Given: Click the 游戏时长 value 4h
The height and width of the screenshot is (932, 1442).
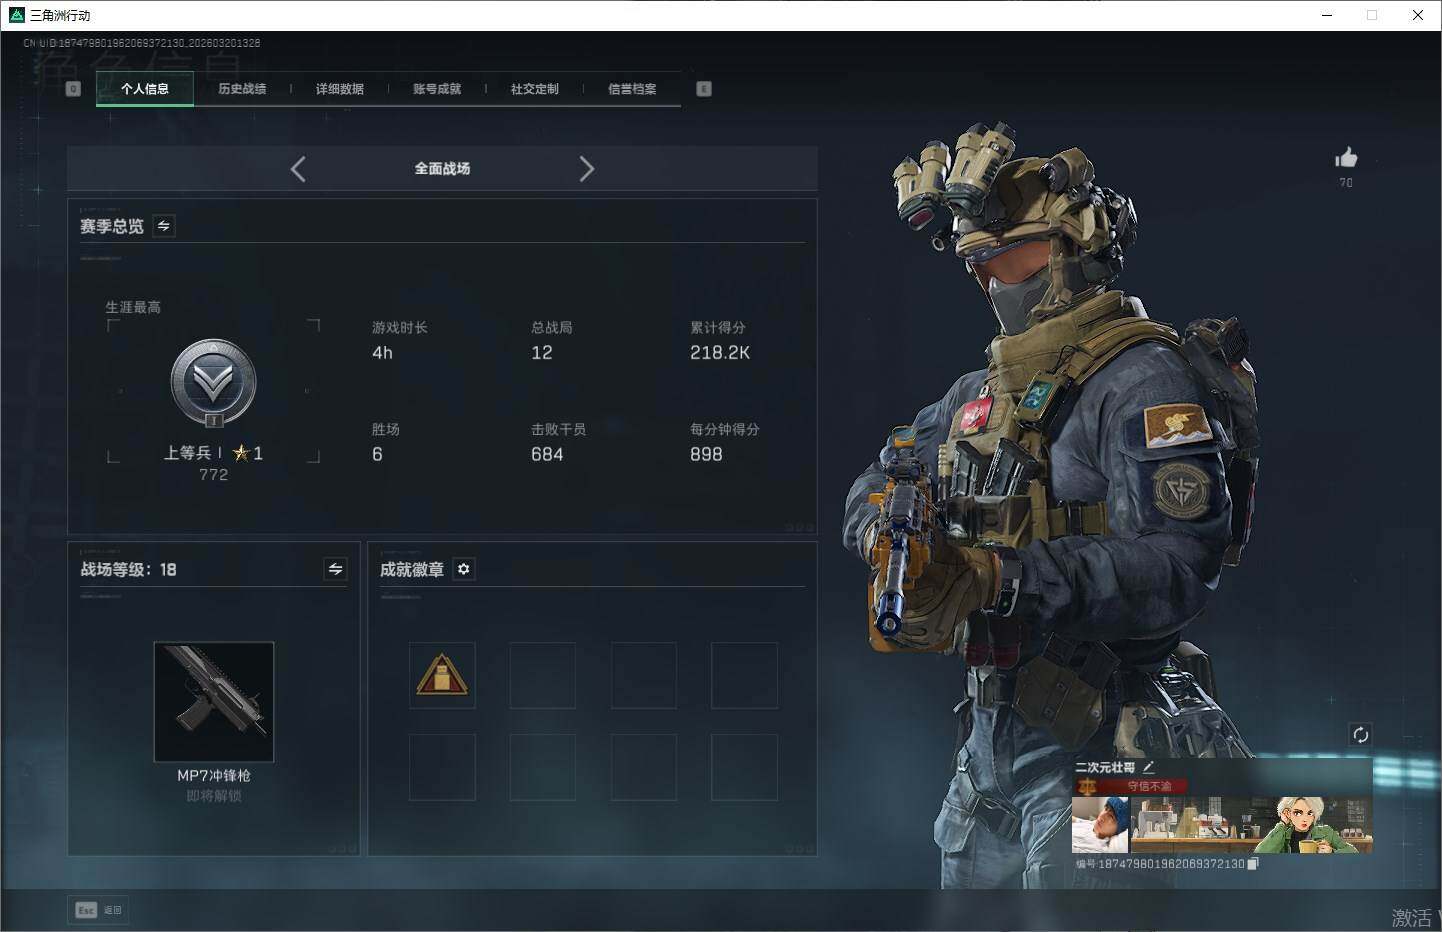Looking at the screenshot, I should tap(382, 353).
